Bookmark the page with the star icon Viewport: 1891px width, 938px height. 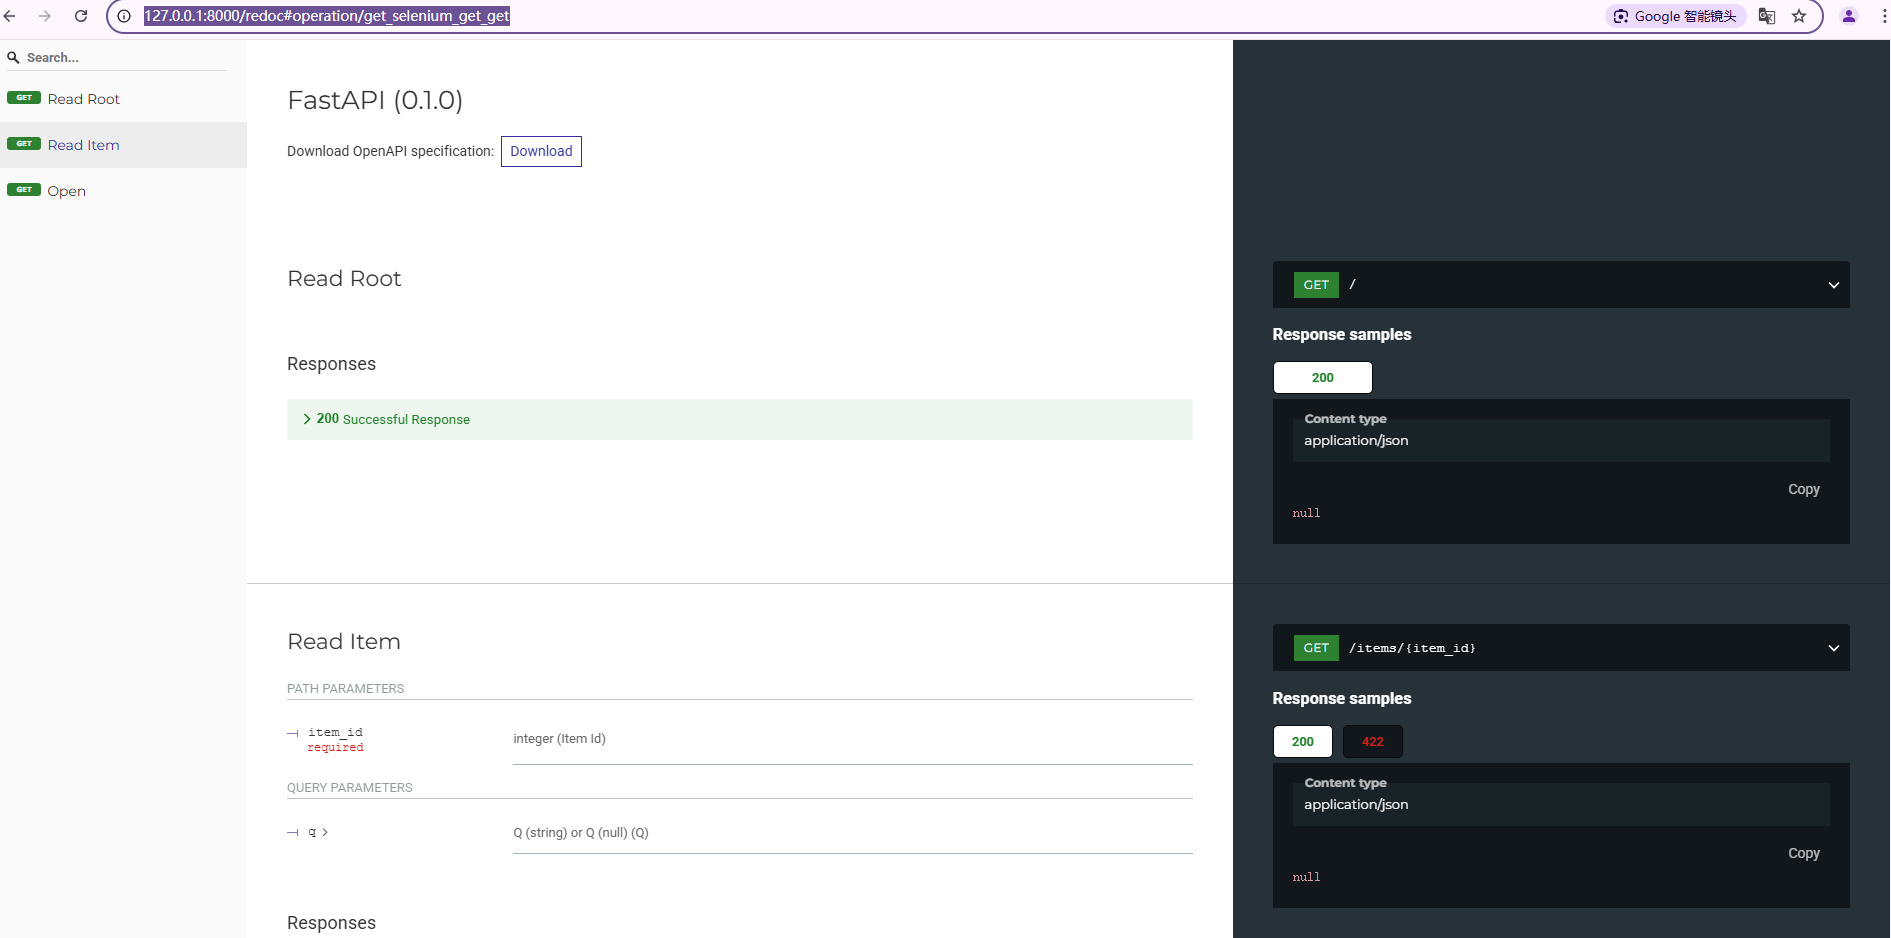(1799, 16)
